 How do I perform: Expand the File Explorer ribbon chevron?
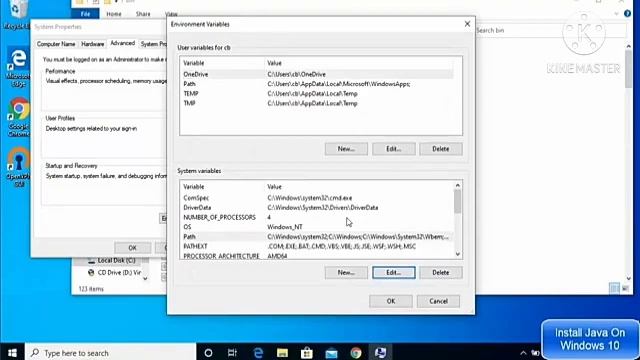click(616, 14)
